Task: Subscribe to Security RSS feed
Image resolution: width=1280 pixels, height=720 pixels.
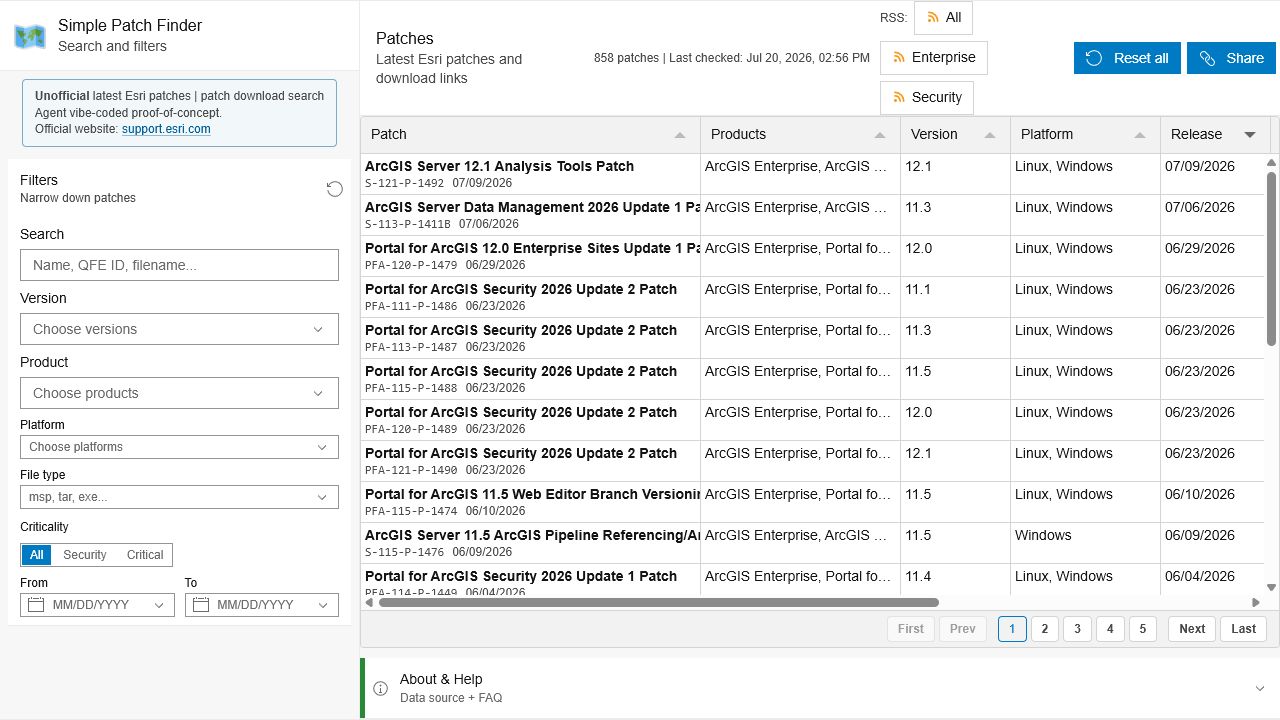Action: click(x=926, y=98)
